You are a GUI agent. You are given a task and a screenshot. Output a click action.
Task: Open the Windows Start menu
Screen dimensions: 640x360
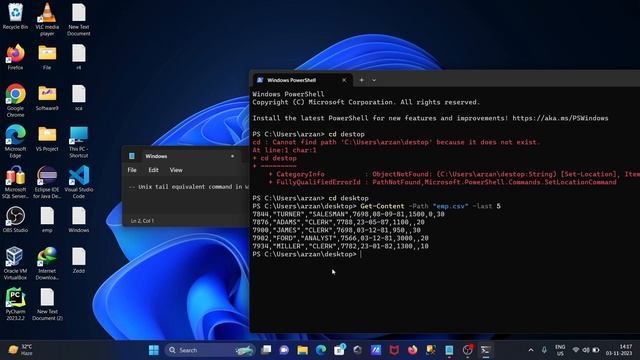[154, 350]
